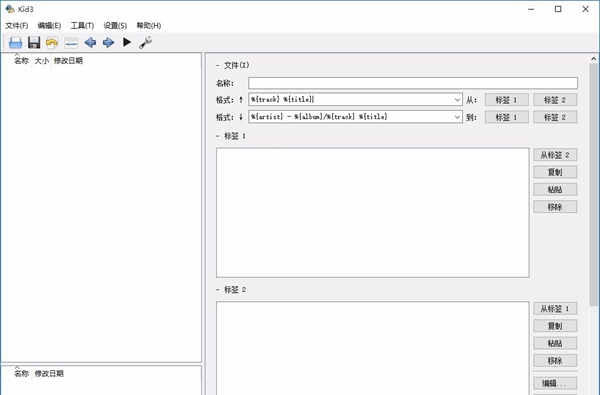Viewport: 600px width, 395px height.
Task: Click 粘贴 button in 标签 1 section
Action: [555, 189]
